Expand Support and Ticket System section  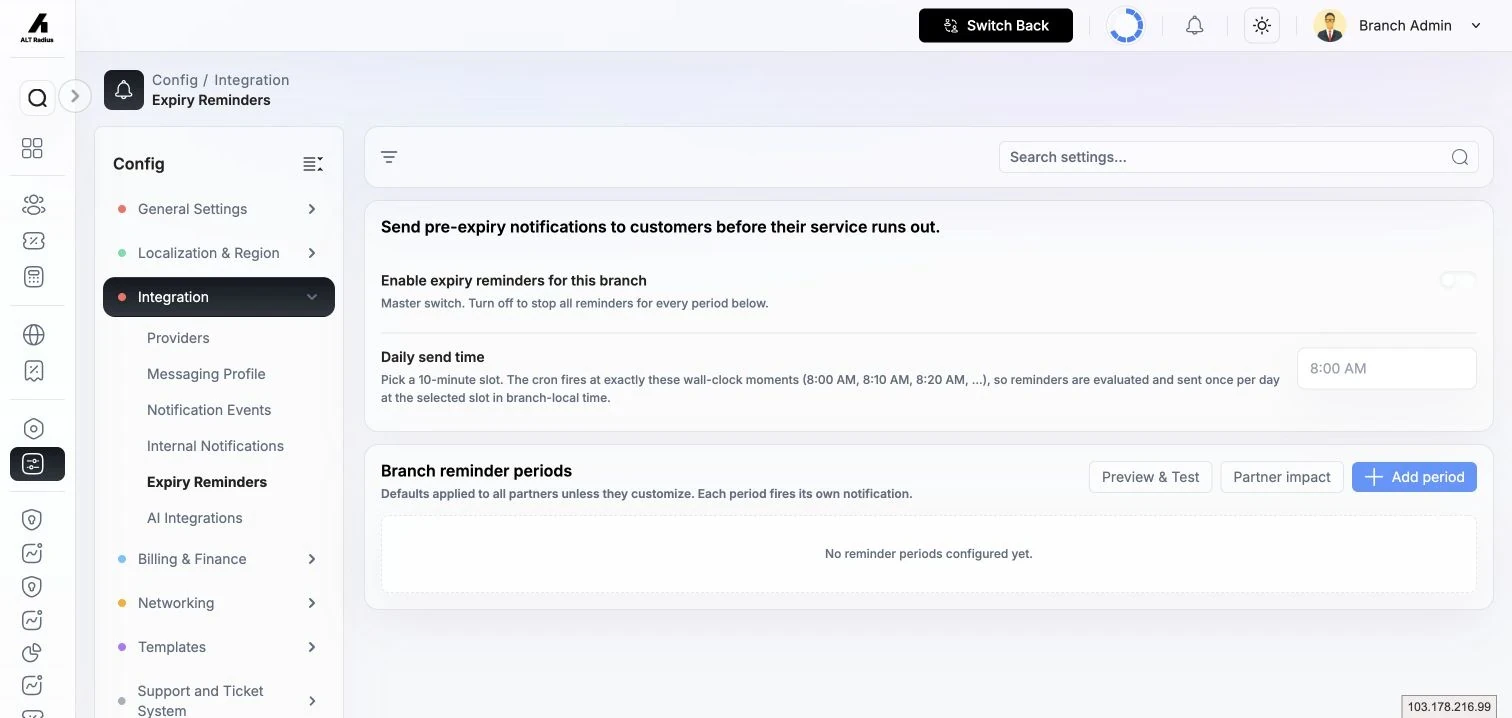(219, 700)
